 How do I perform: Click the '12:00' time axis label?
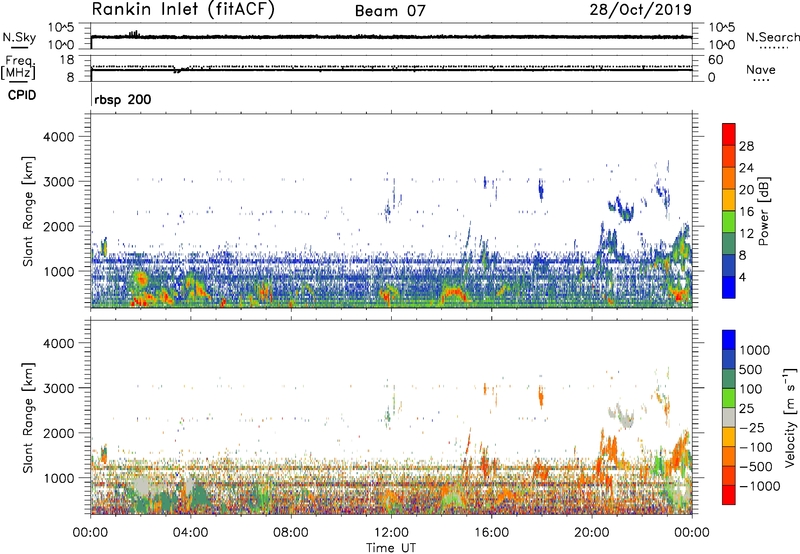point(391,533)
